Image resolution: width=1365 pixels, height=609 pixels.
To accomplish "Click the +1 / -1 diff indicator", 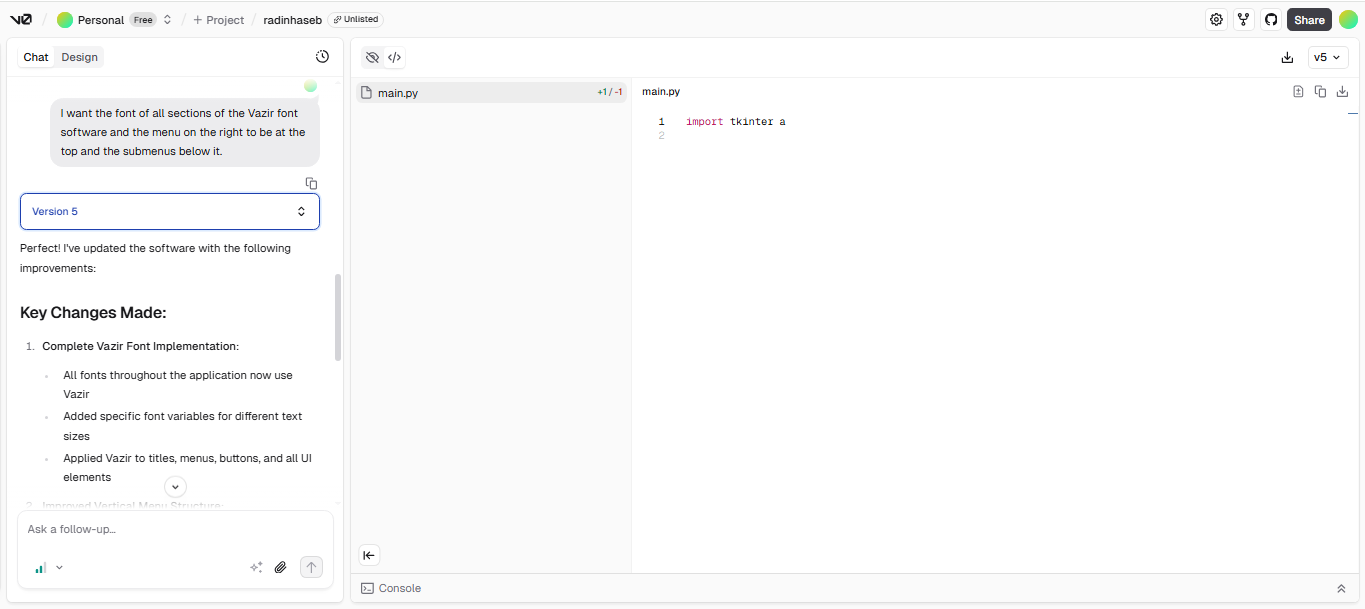I will click(610, 92).
